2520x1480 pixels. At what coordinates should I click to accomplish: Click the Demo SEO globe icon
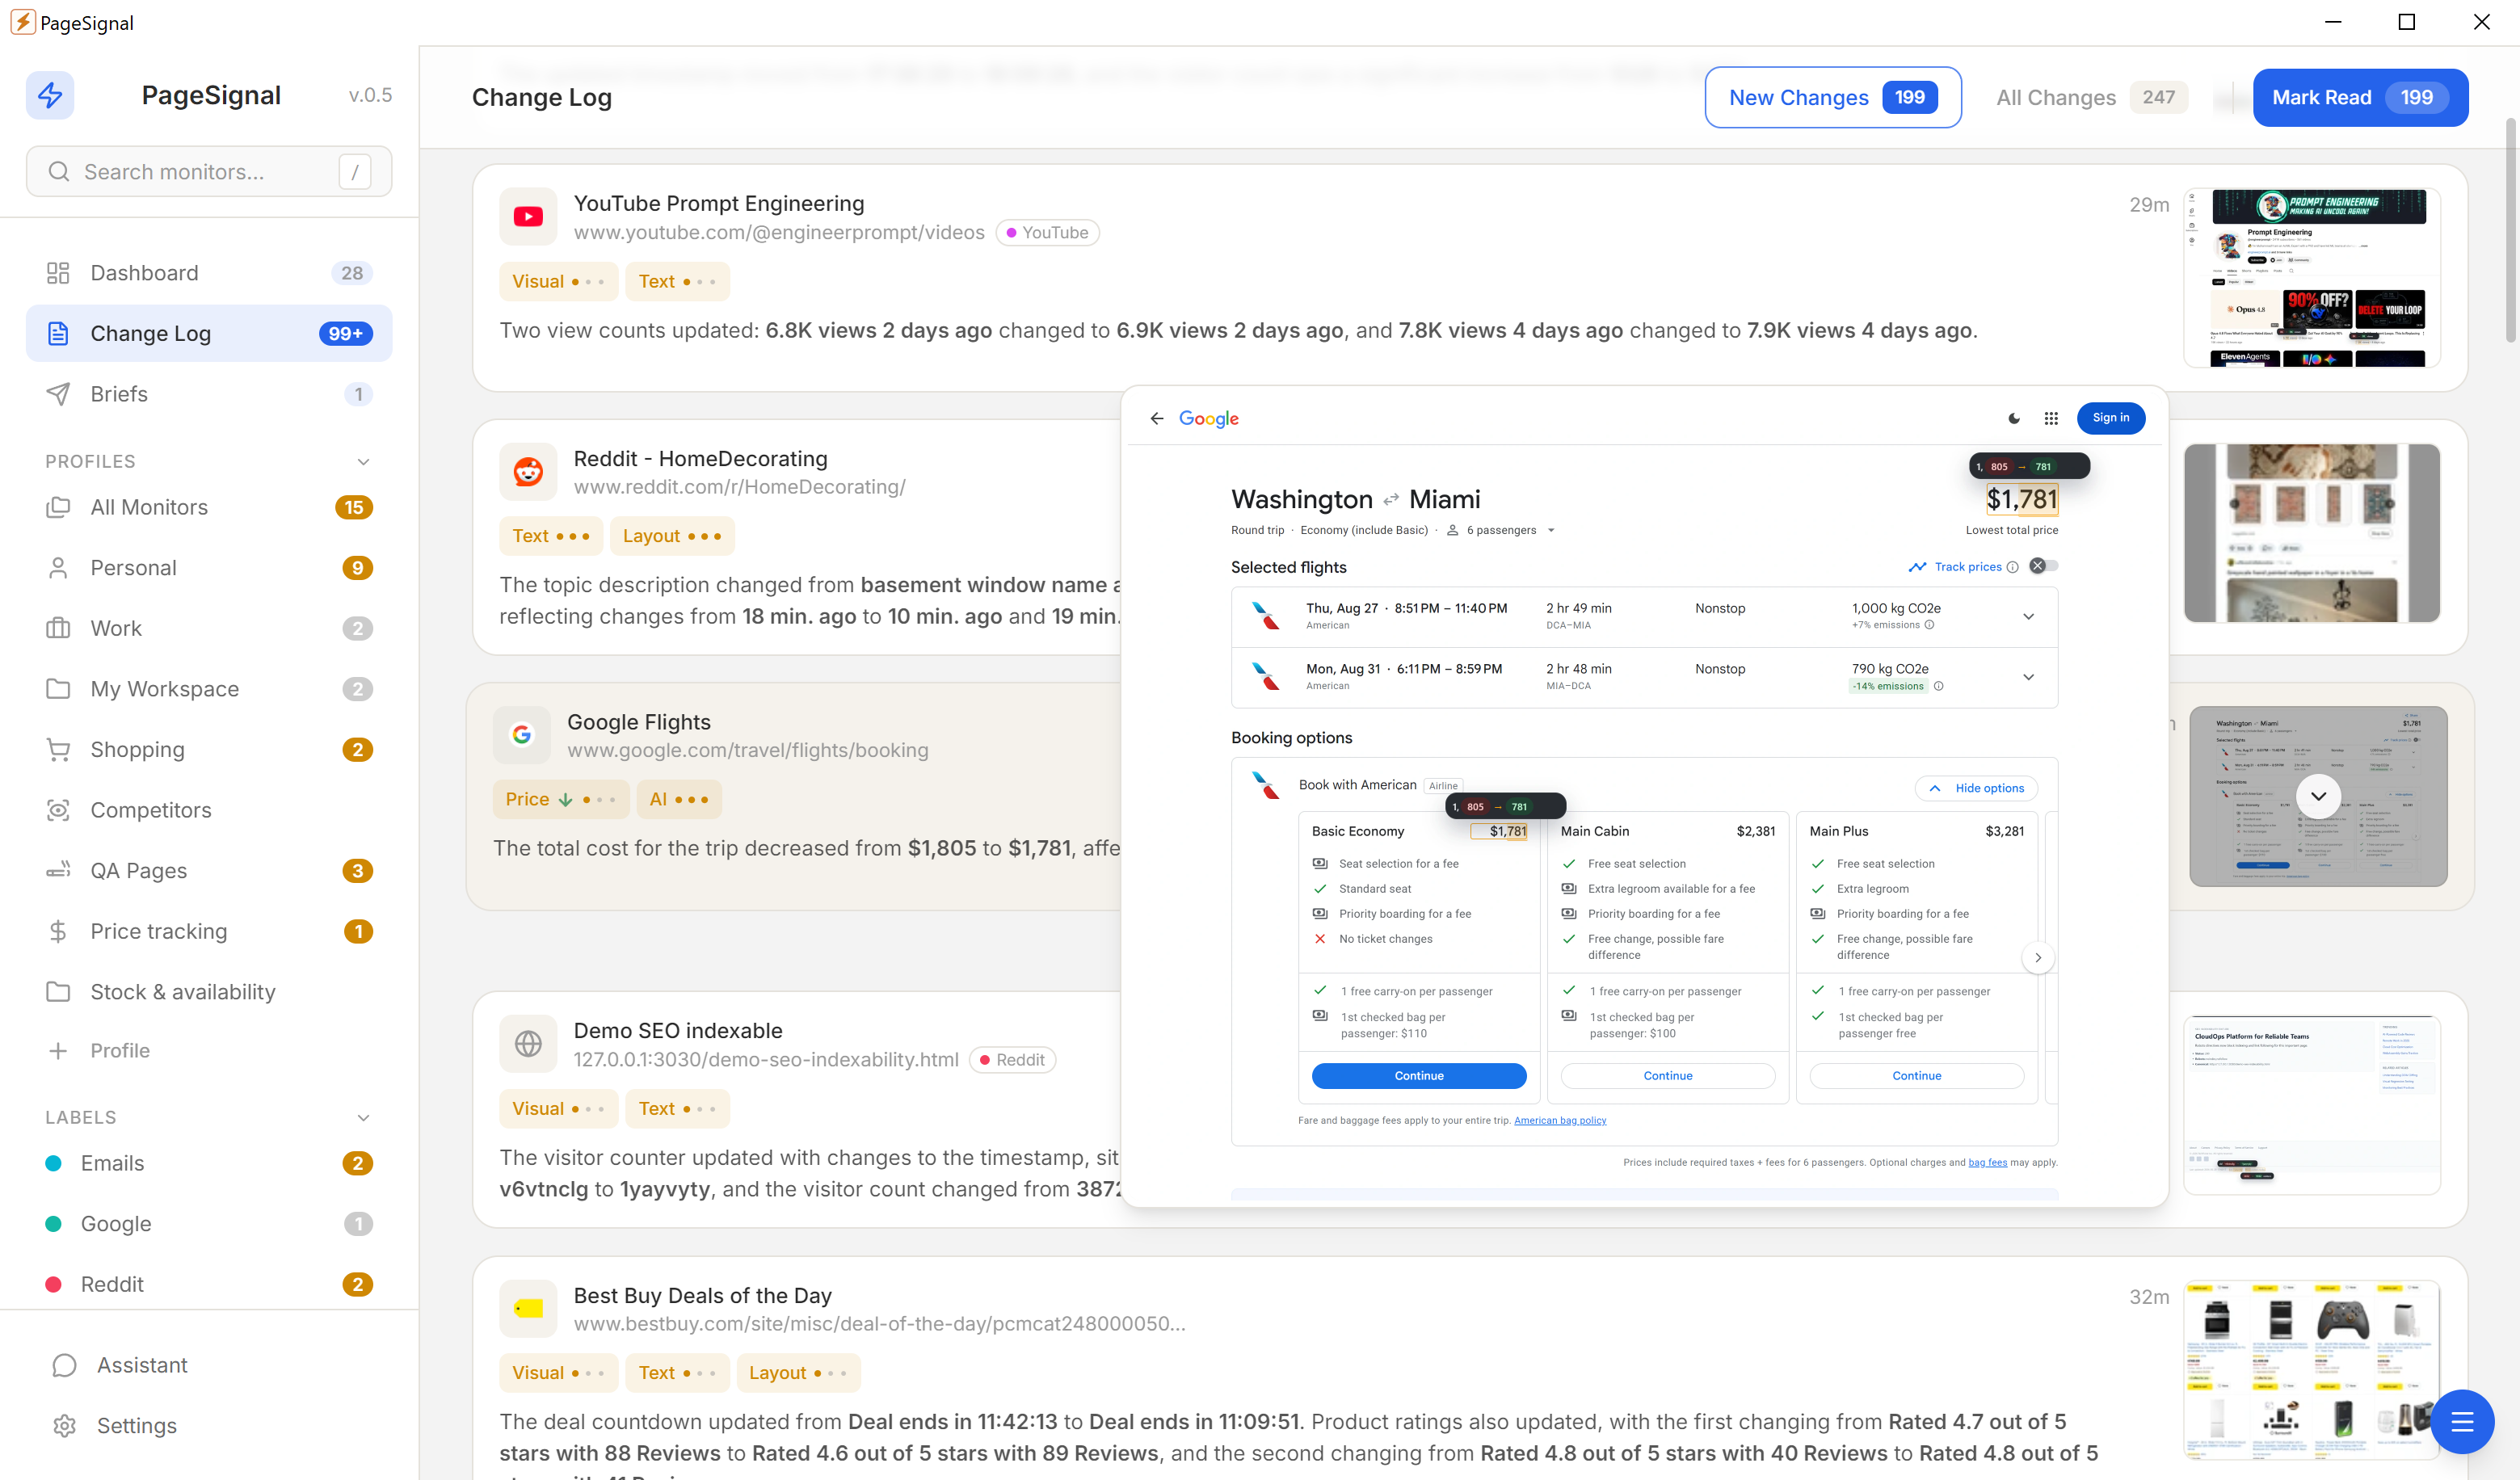click(528, 1044)
